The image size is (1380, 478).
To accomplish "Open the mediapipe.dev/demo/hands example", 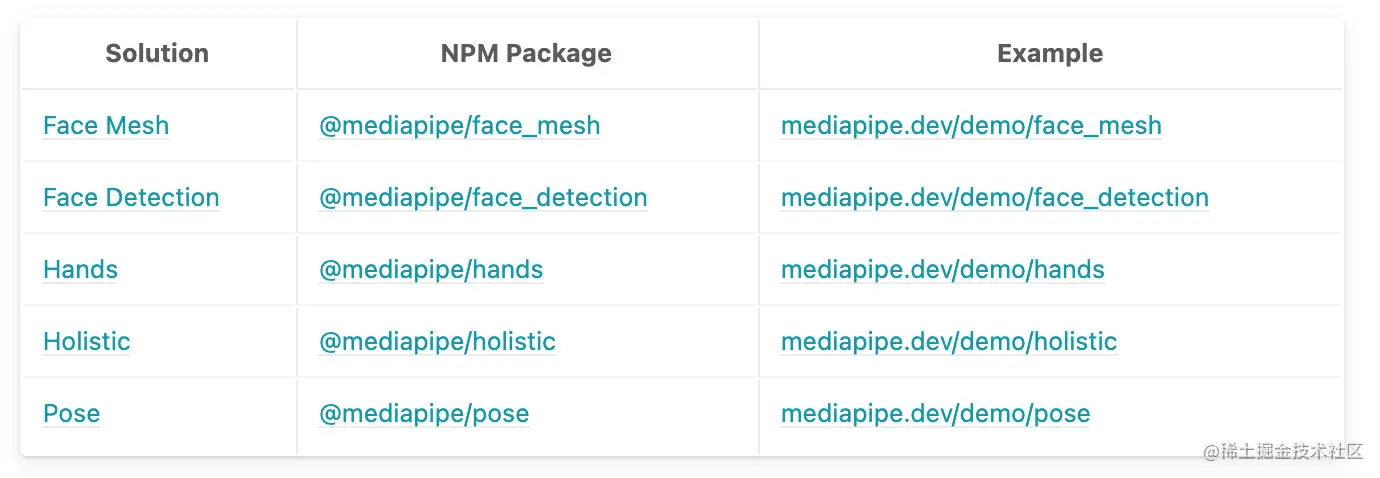I will [943, 270].
